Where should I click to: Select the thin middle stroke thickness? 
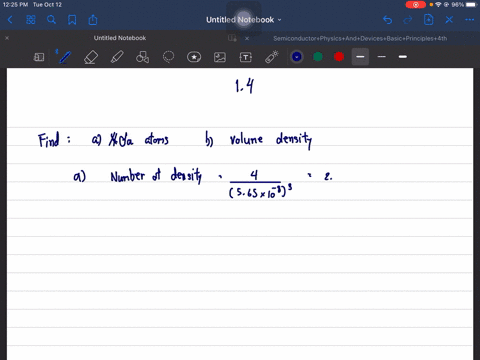tap(382, 57)
